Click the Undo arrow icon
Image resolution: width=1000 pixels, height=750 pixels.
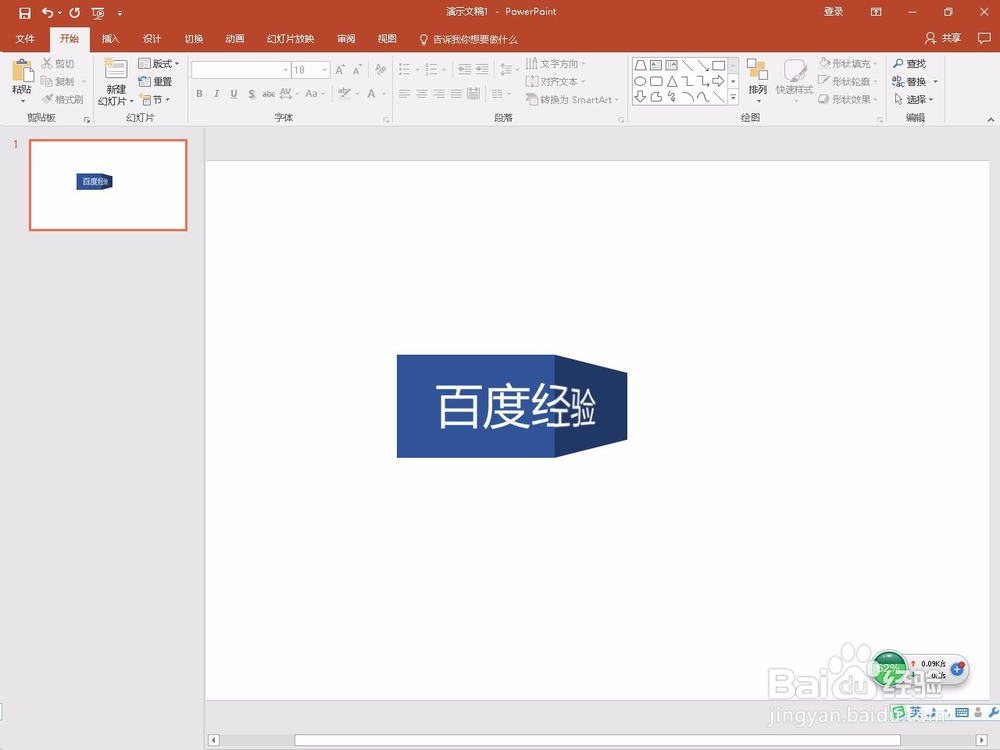(x=48, y=12)
